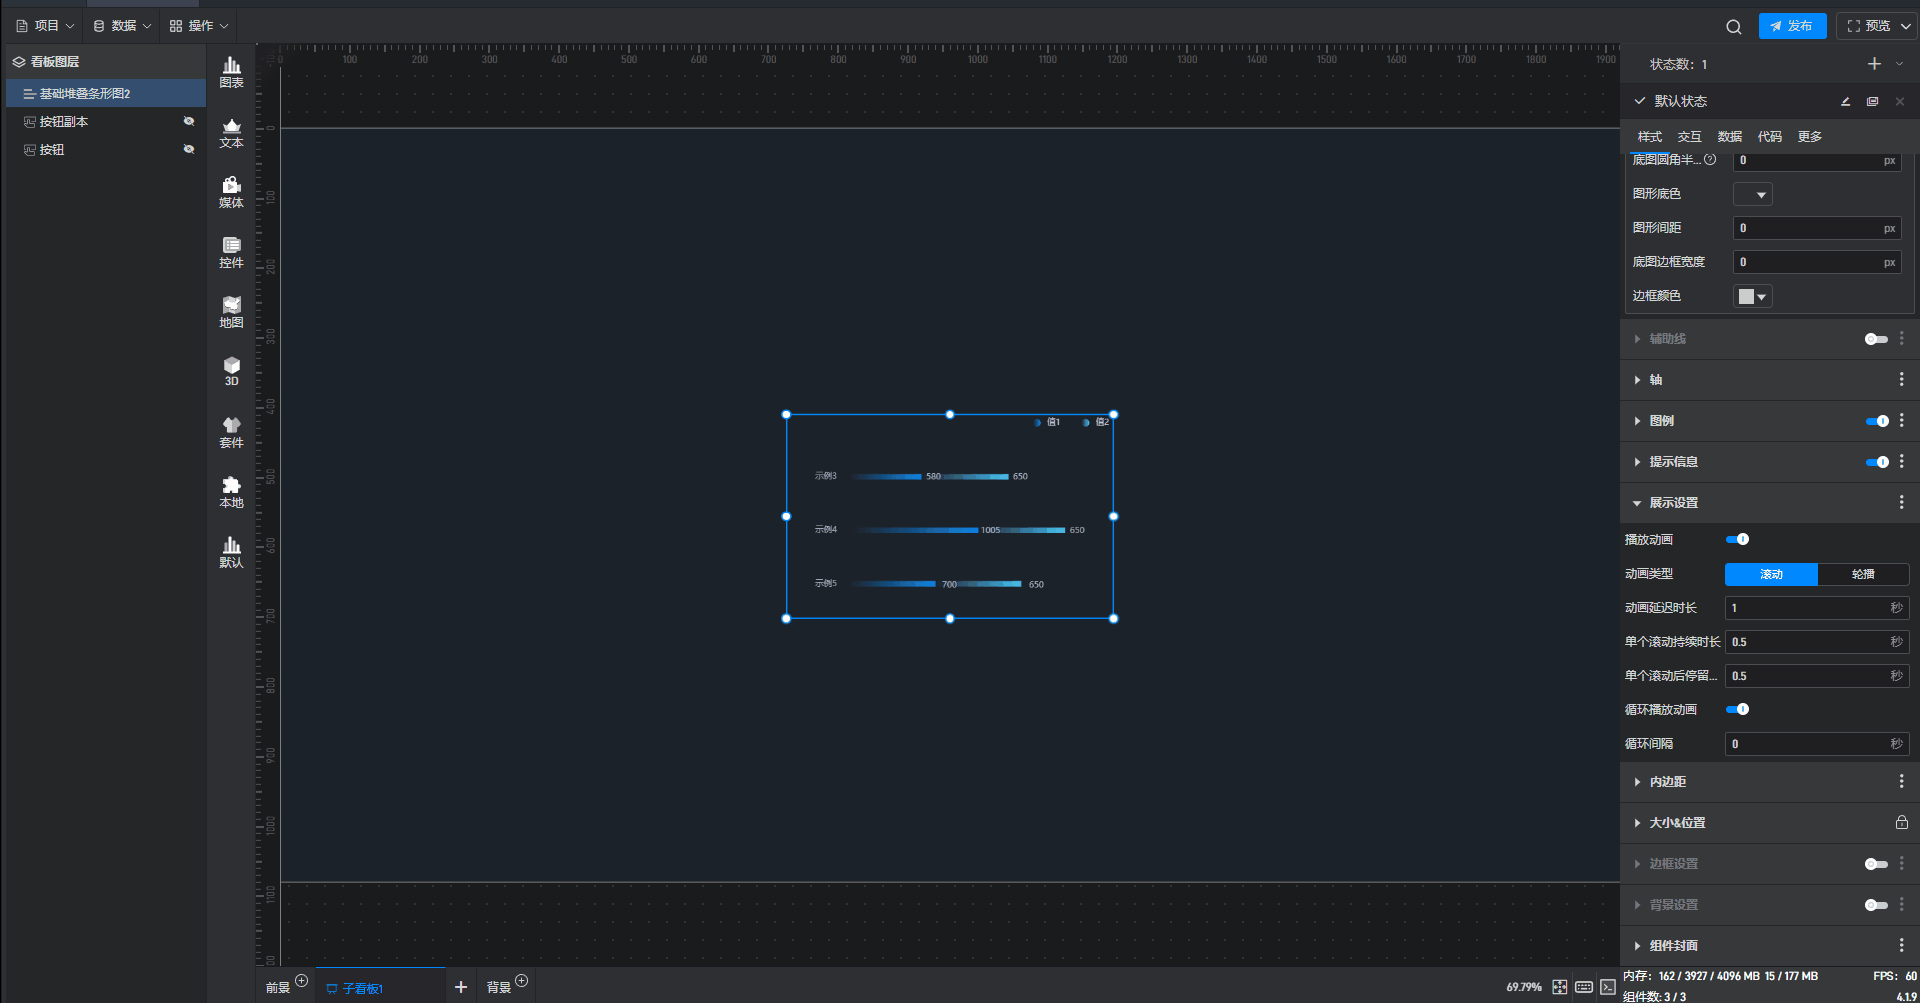Open more options dots for 提示信息 section
Screen dimensions: 1920x1003
[1901, 462]
